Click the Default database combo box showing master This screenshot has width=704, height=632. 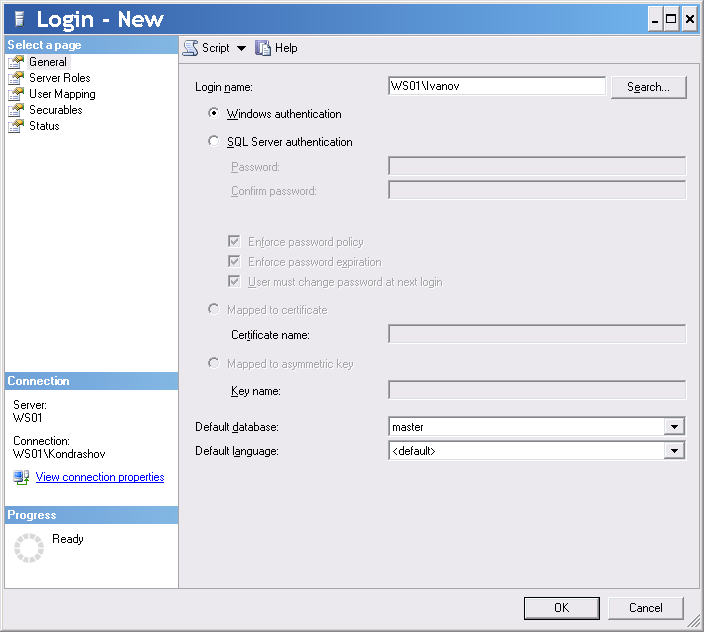(x=537, y=426)
